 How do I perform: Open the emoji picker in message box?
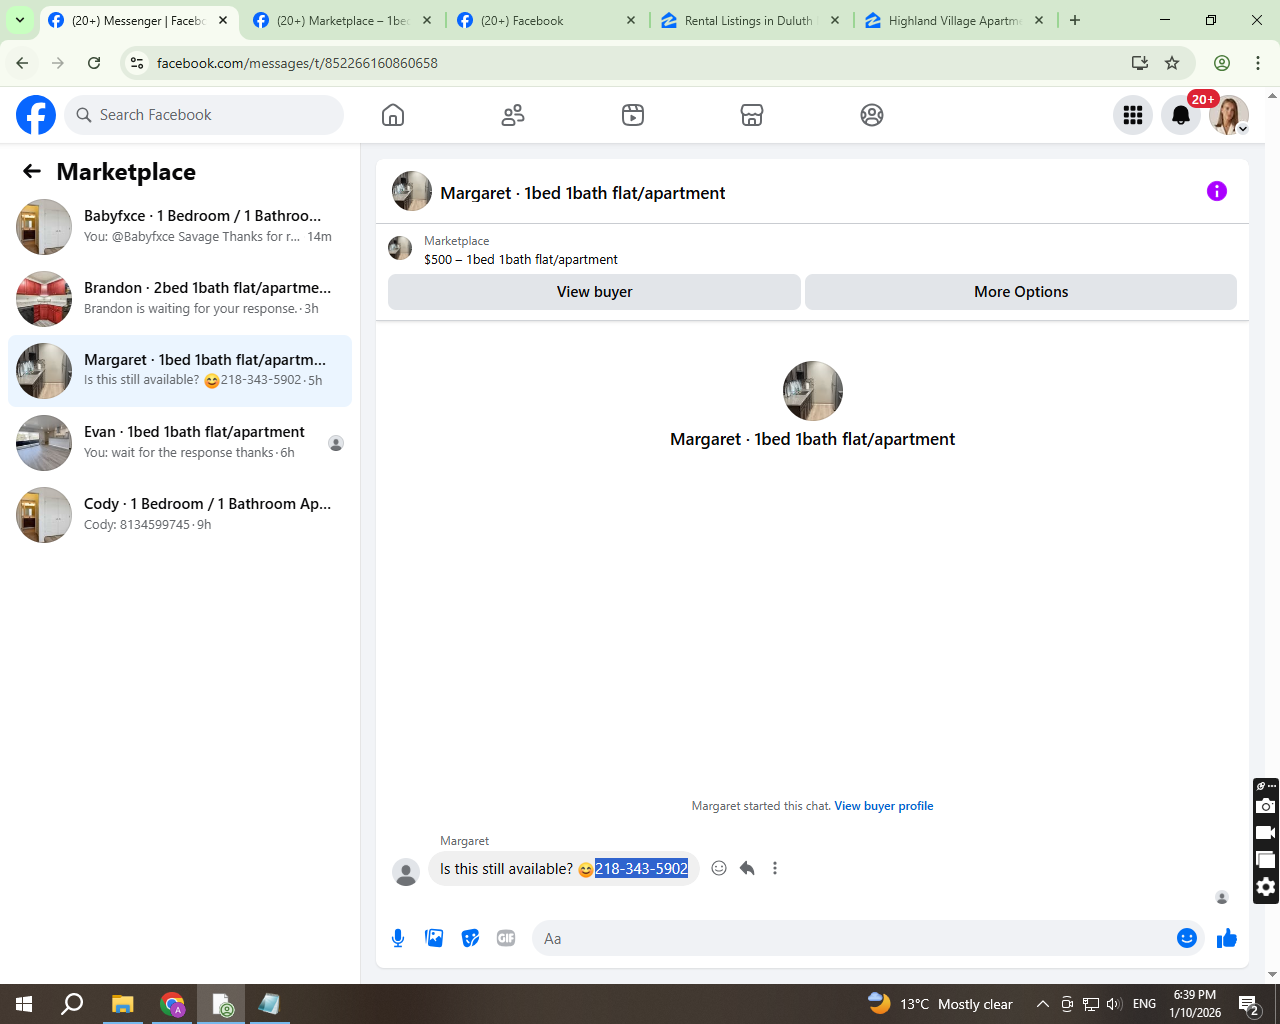click(x=1187, y=938)
